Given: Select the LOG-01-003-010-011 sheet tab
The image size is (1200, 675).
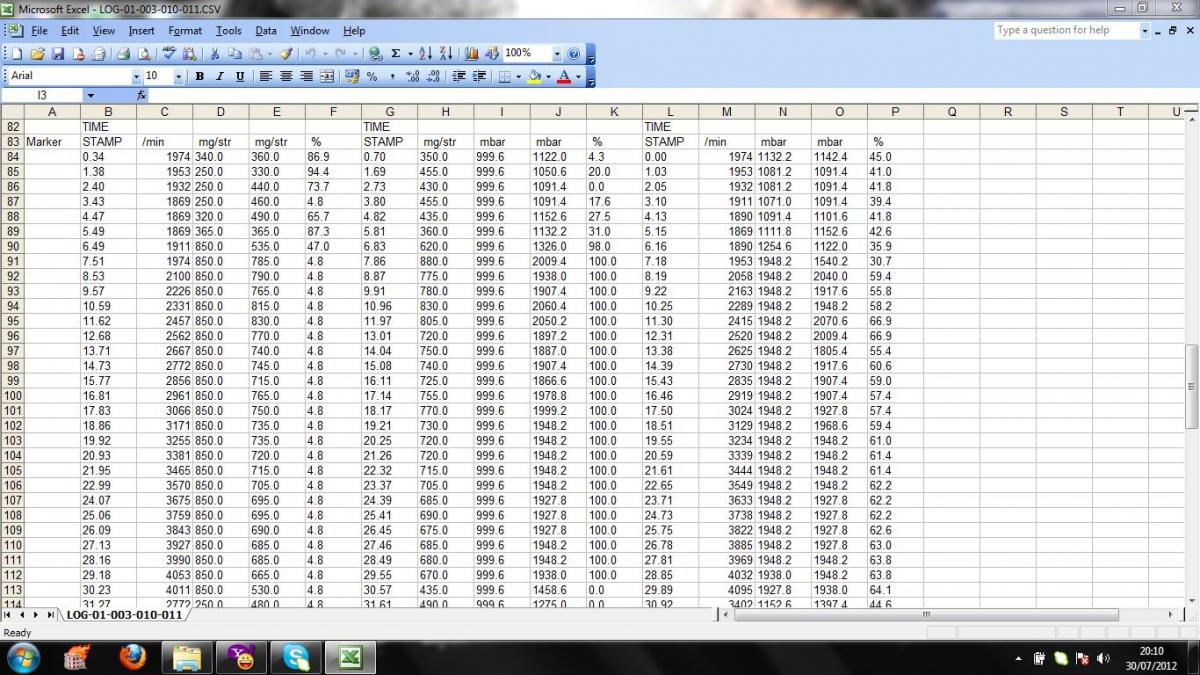Looking at the screenshot, I should coord(124,614).
